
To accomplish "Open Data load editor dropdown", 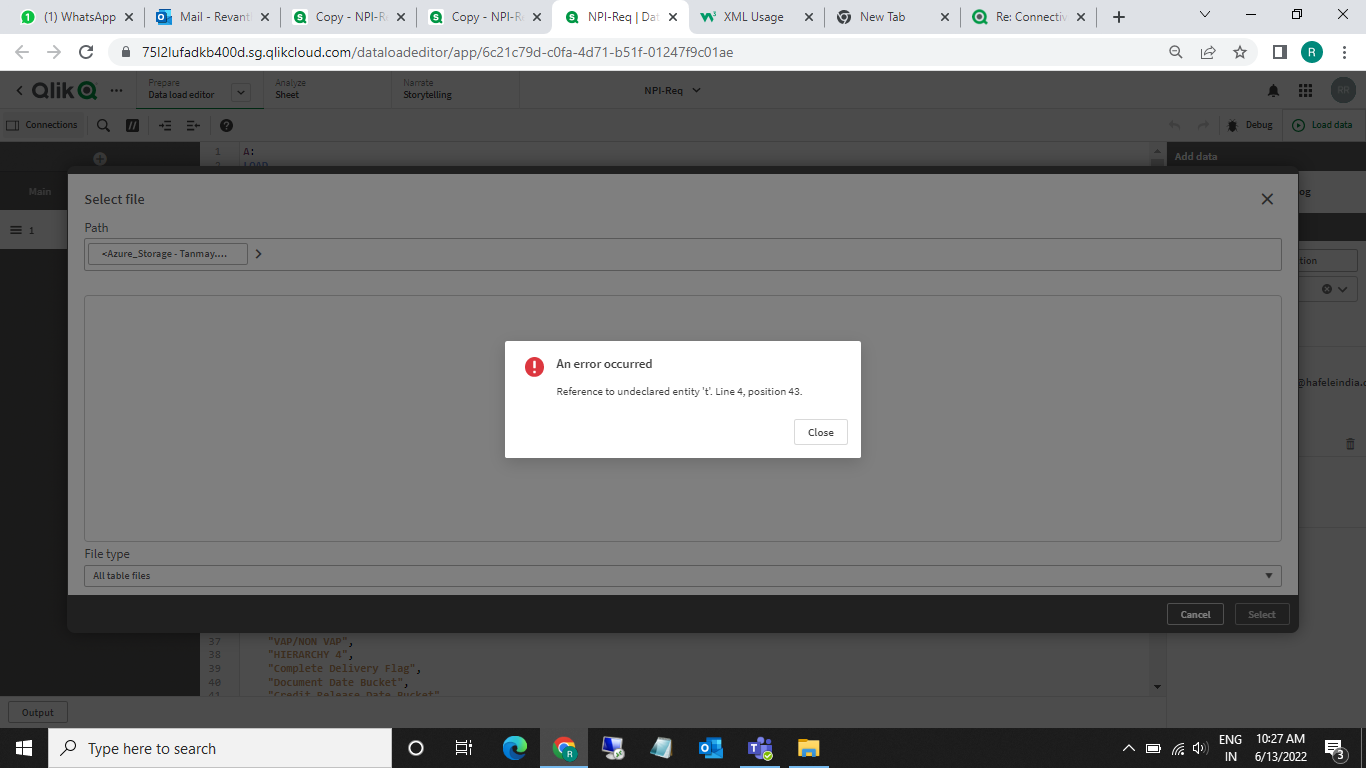I will coord(240,92).
